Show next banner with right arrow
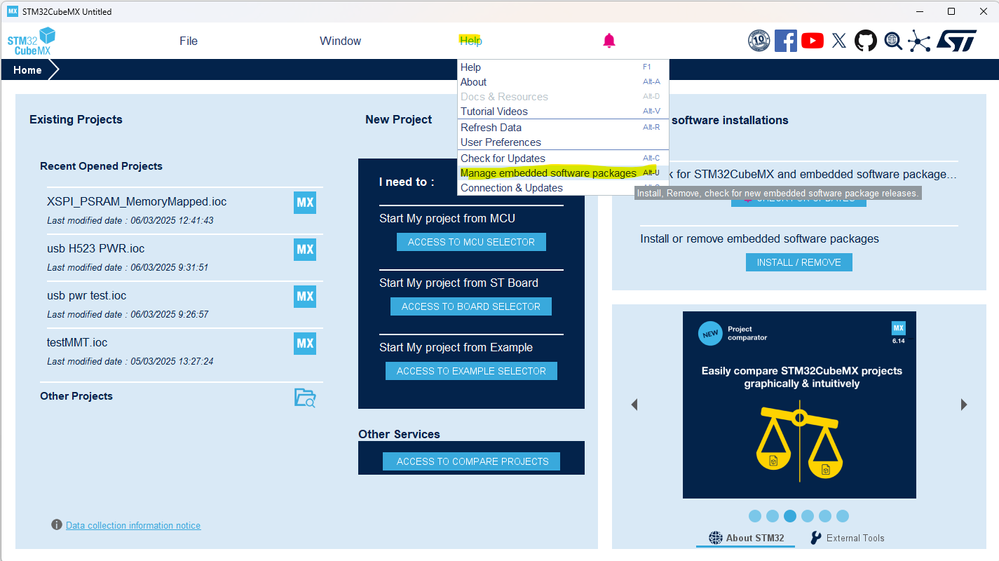The height and width of the screenshot is (561, 999). pyautogui.click(x=964, y=405)
